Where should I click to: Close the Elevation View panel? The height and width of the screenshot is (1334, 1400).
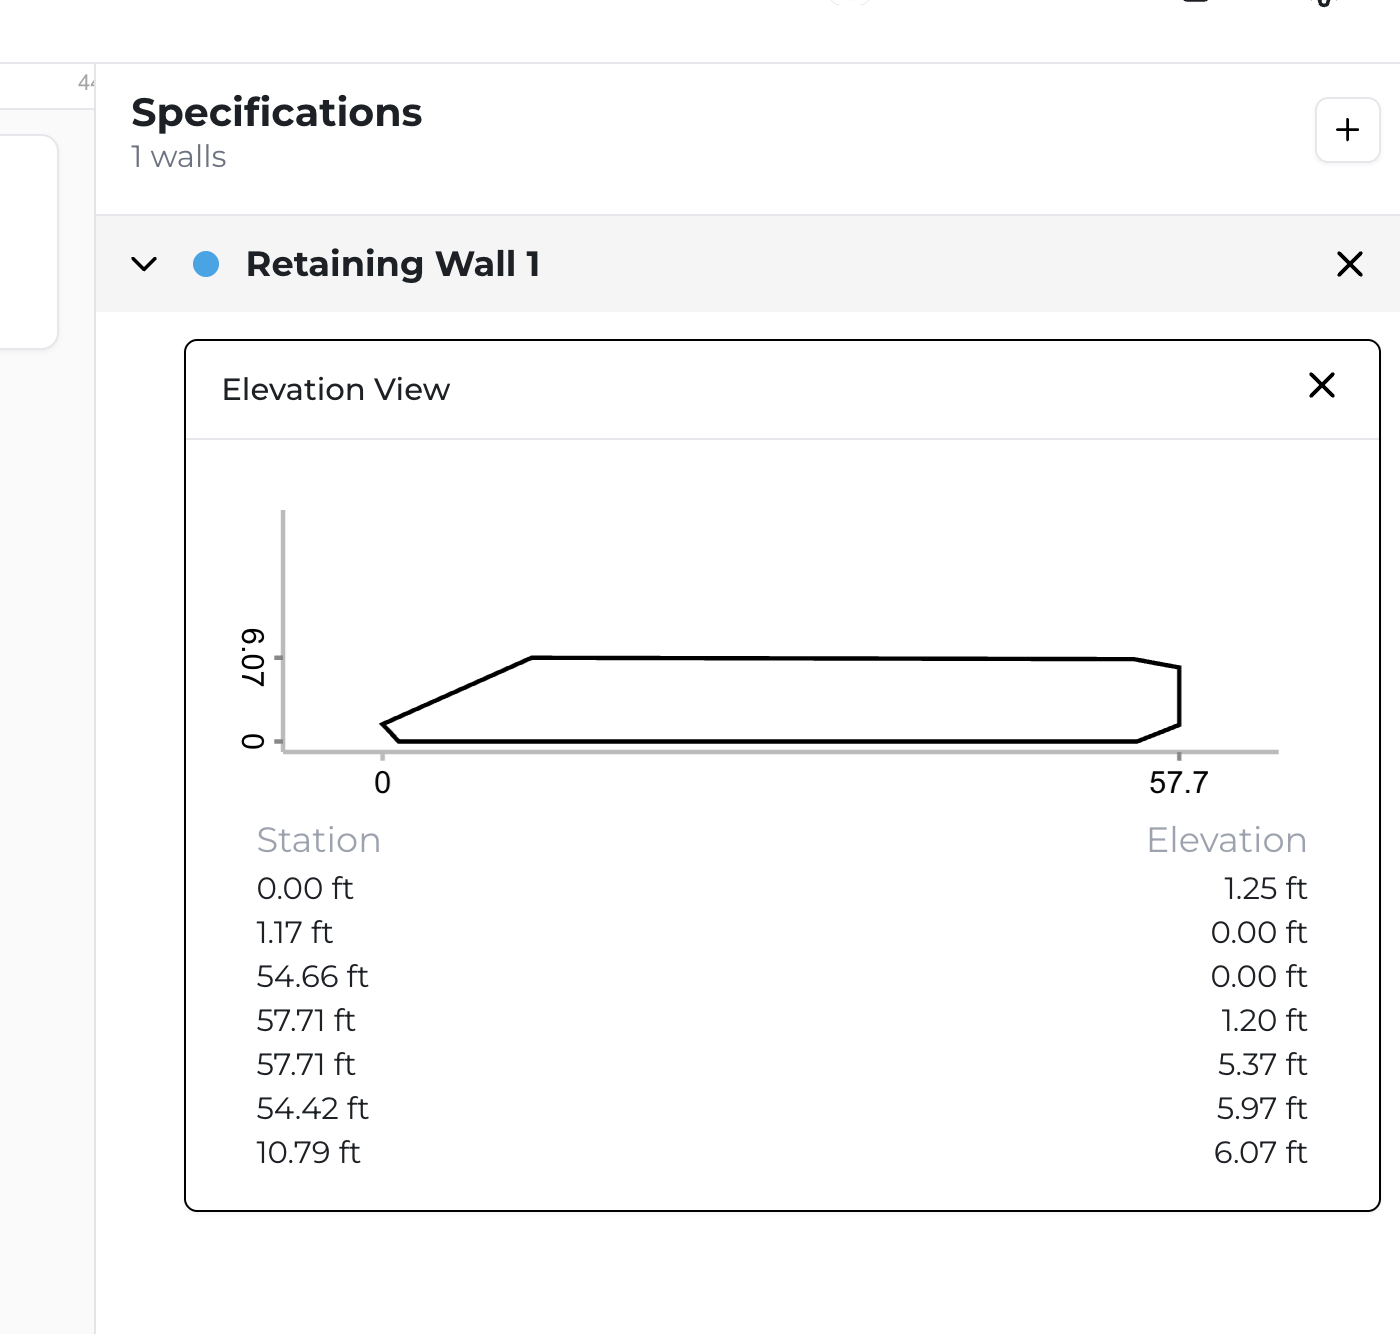(x=1321, y=385)
